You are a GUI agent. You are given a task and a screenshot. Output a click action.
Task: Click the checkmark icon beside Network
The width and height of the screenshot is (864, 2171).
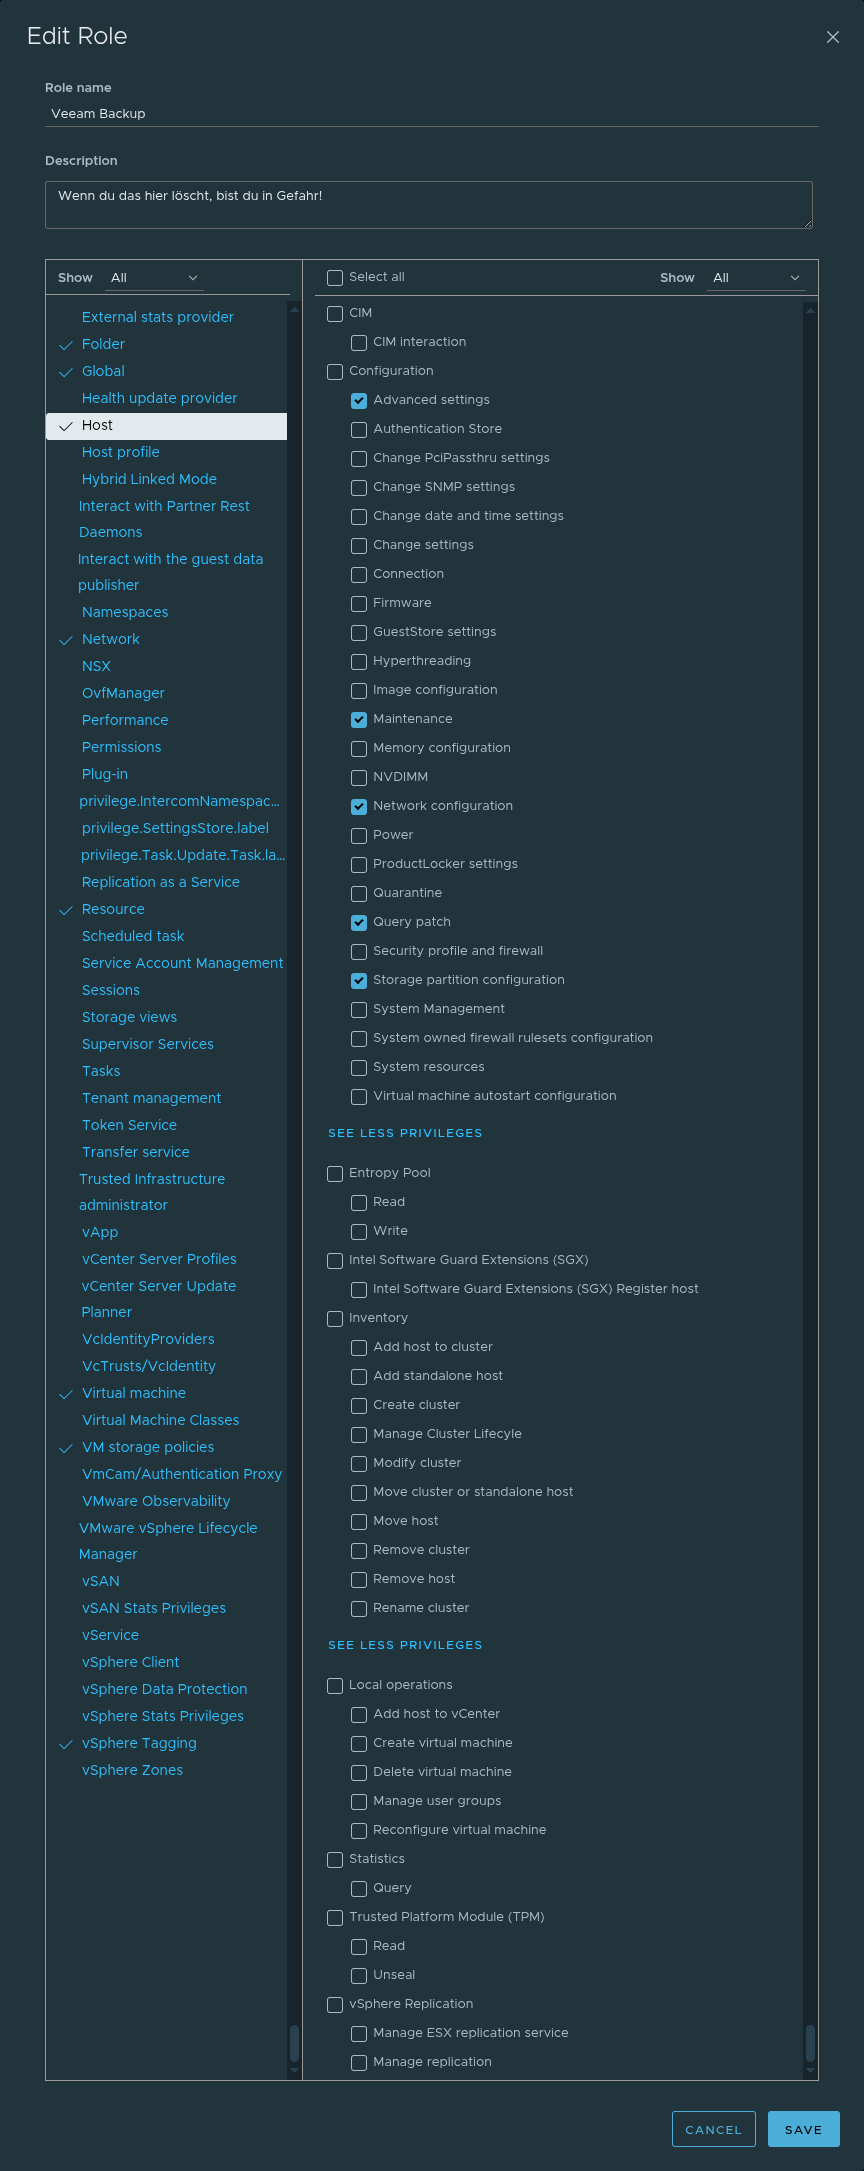coord(66,640)
